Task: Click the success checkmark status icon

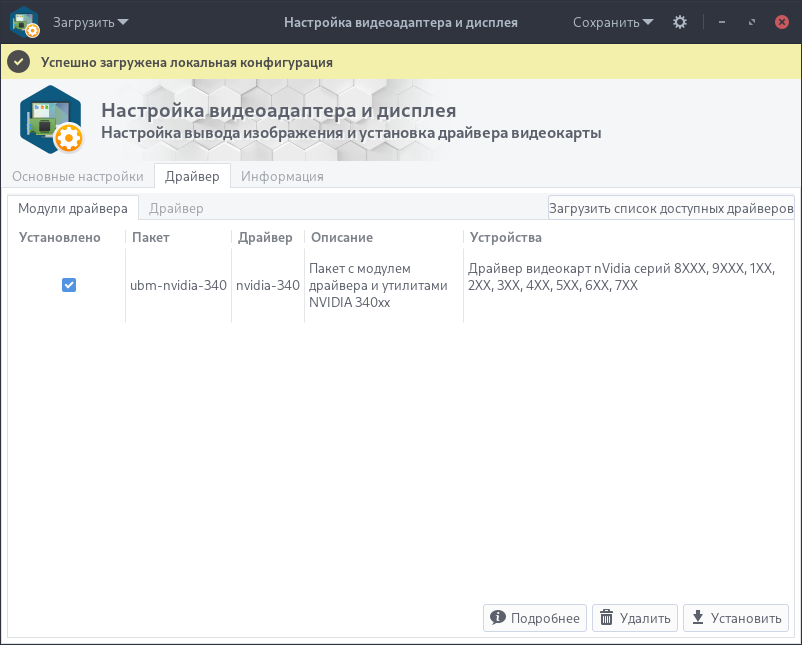Action: click(x=18, y=62)
